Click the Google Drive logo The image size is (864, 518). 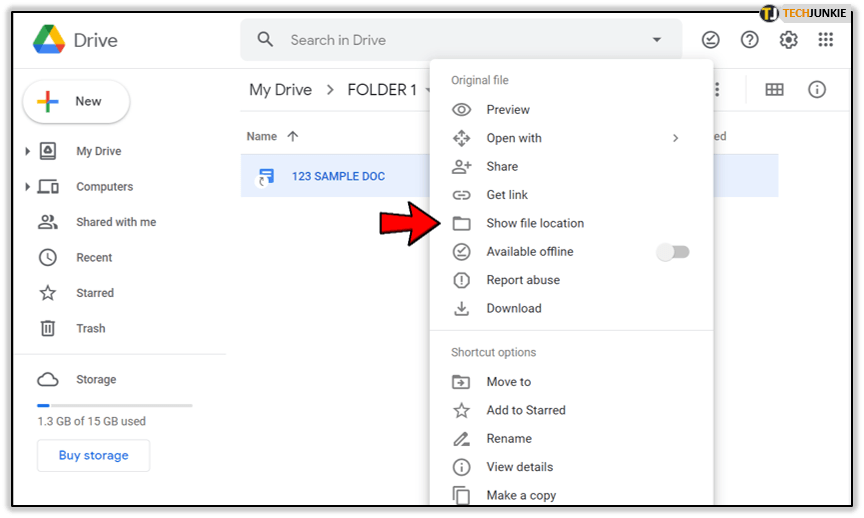(x=49, y=40)
